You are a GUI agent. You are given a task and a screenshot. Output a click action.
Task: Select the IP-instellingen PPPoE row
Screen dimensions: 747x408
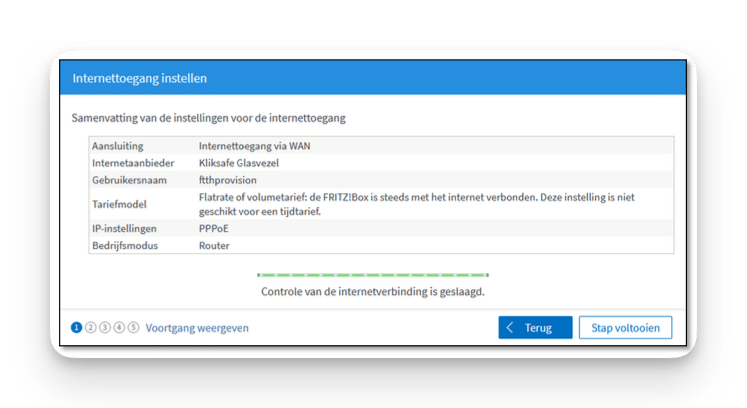point(381,228)
